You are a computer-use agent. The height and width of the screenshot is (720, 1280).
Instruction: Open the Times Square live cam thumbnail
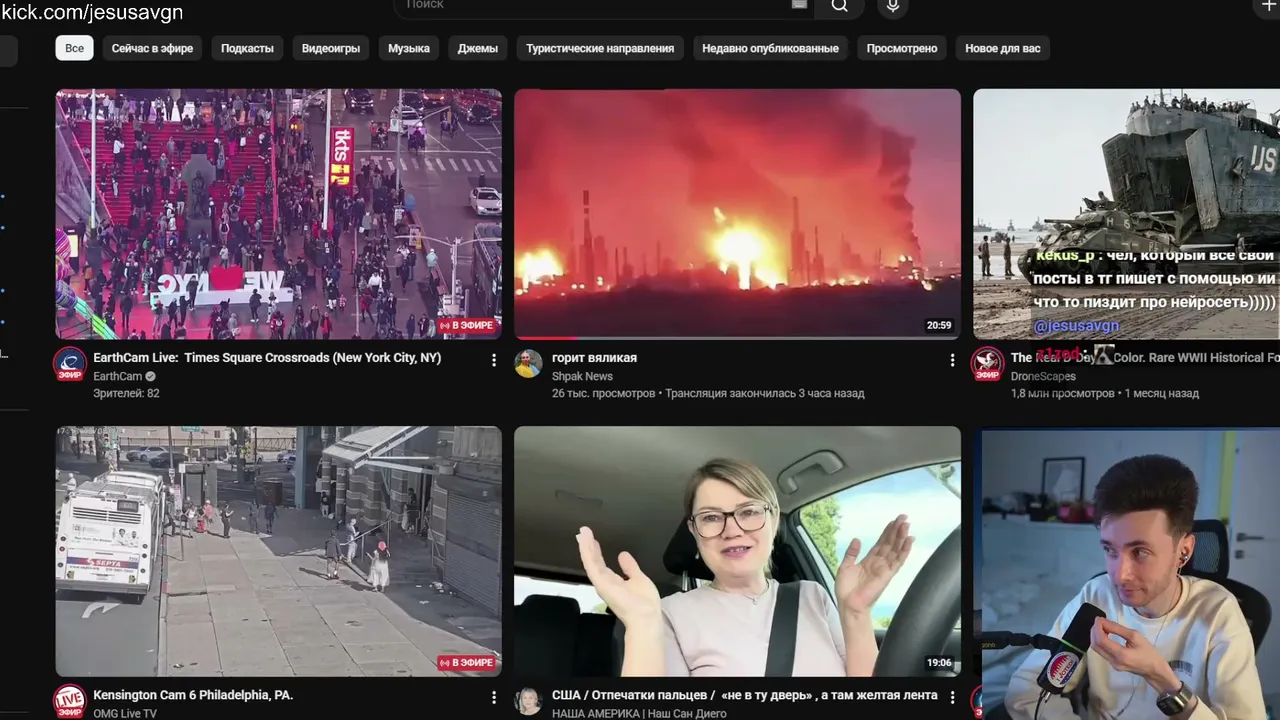[278, 214]
